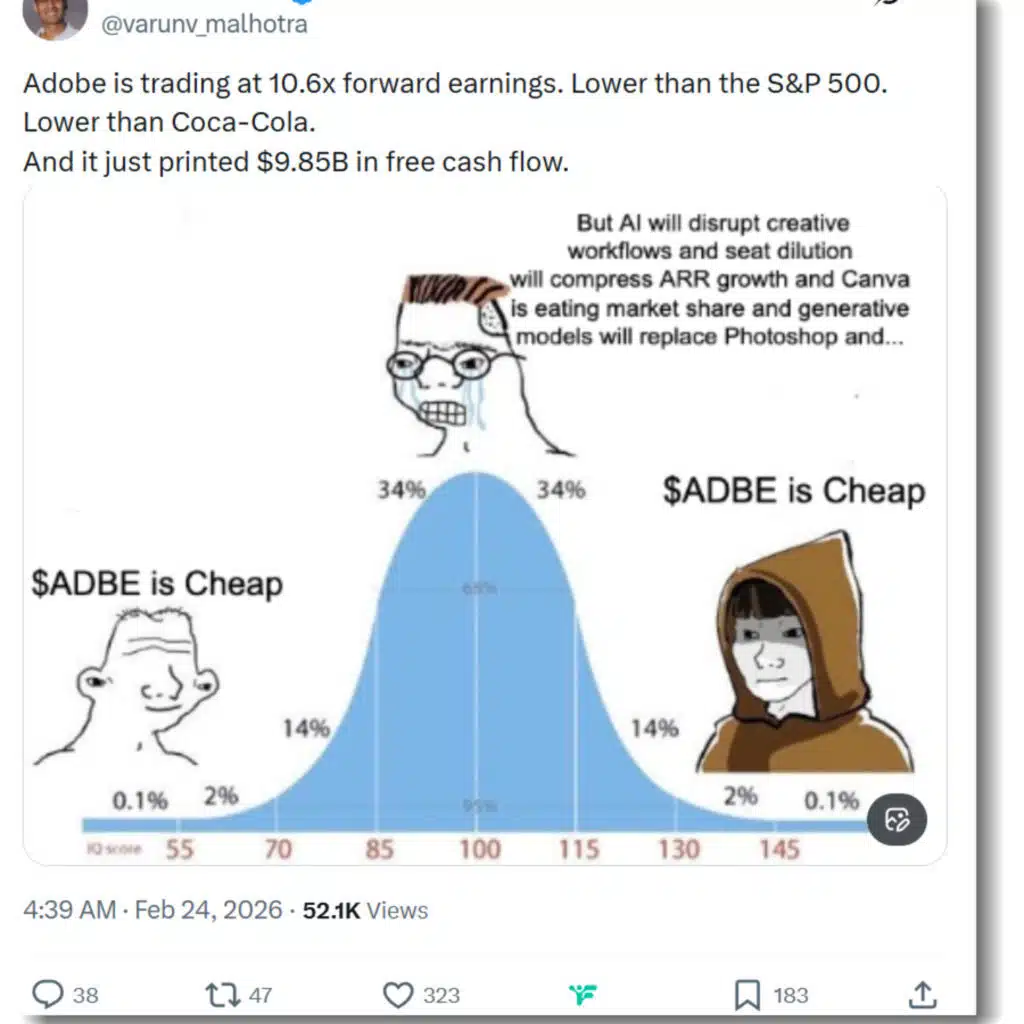This screenshot has width=1024, height=1024.
Task: Click the round edit-image button on the meme
Action: click(897, 820)
